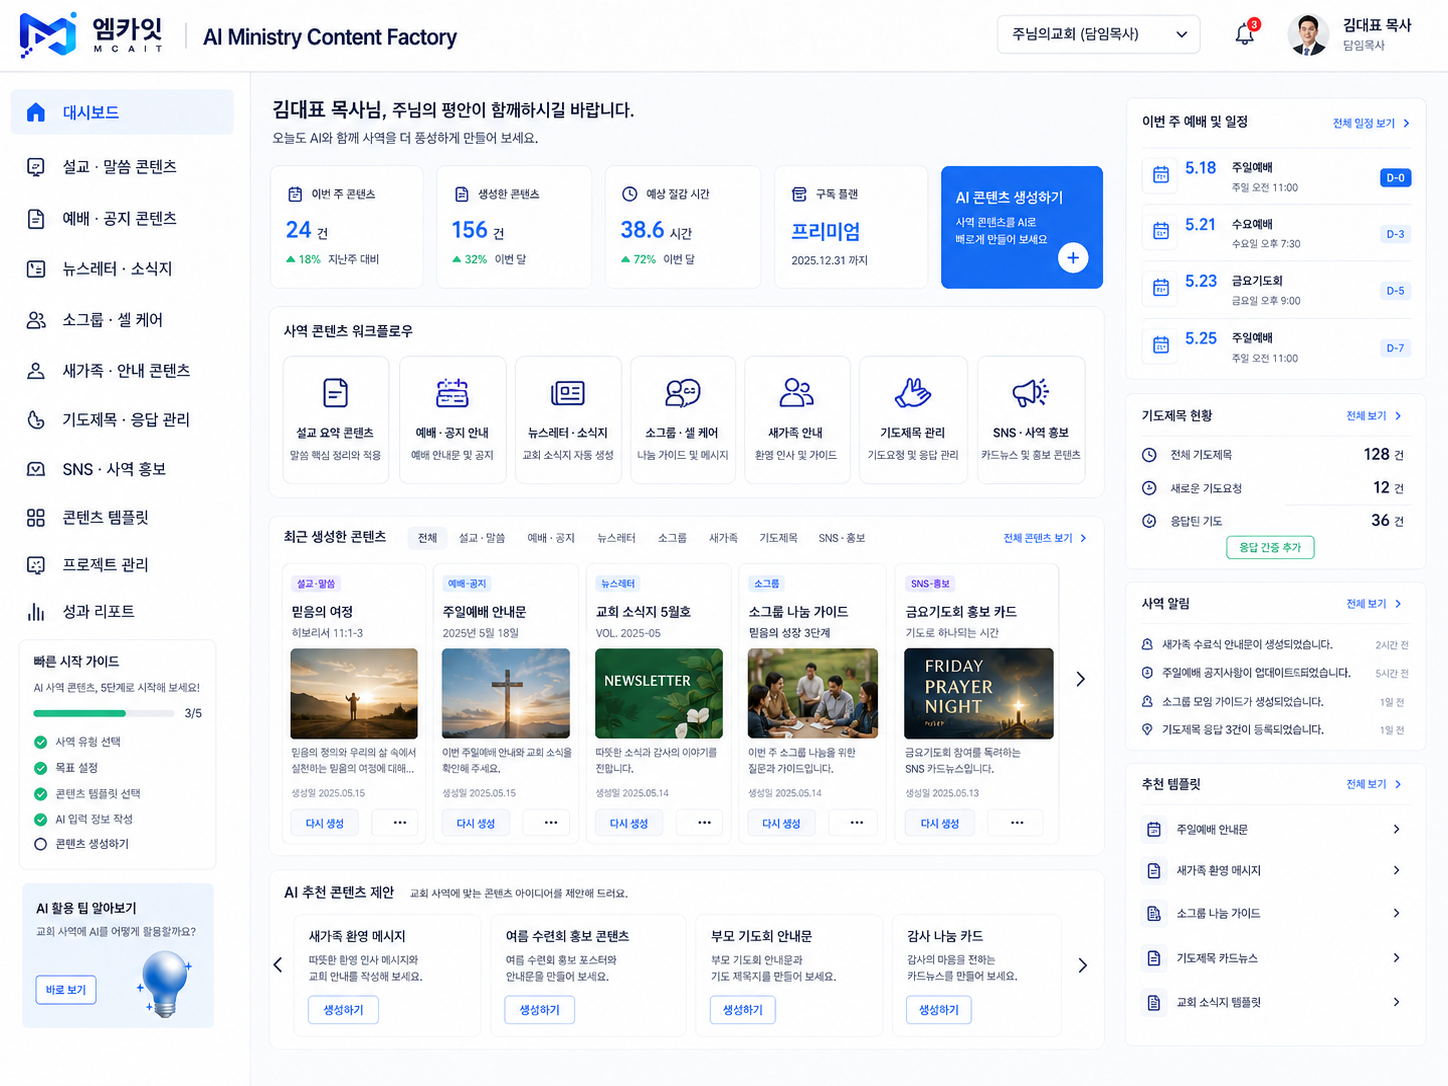
Task: Check the unchecked 콘텐츠 생성하기 step circle
Action: (x=40, y=844)
